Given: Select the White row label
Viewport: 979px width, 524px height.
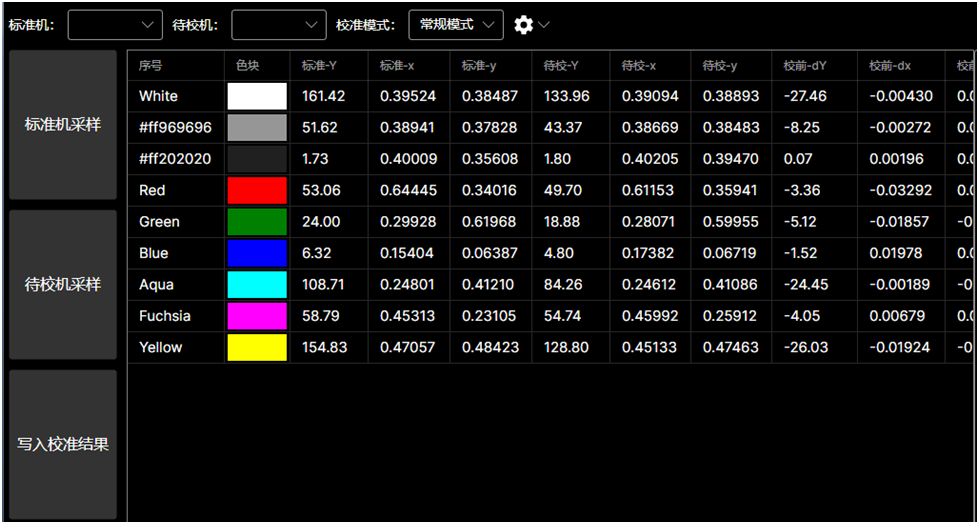Looking at the screenshot, I should pyautogui.click(x=158, y=96).
